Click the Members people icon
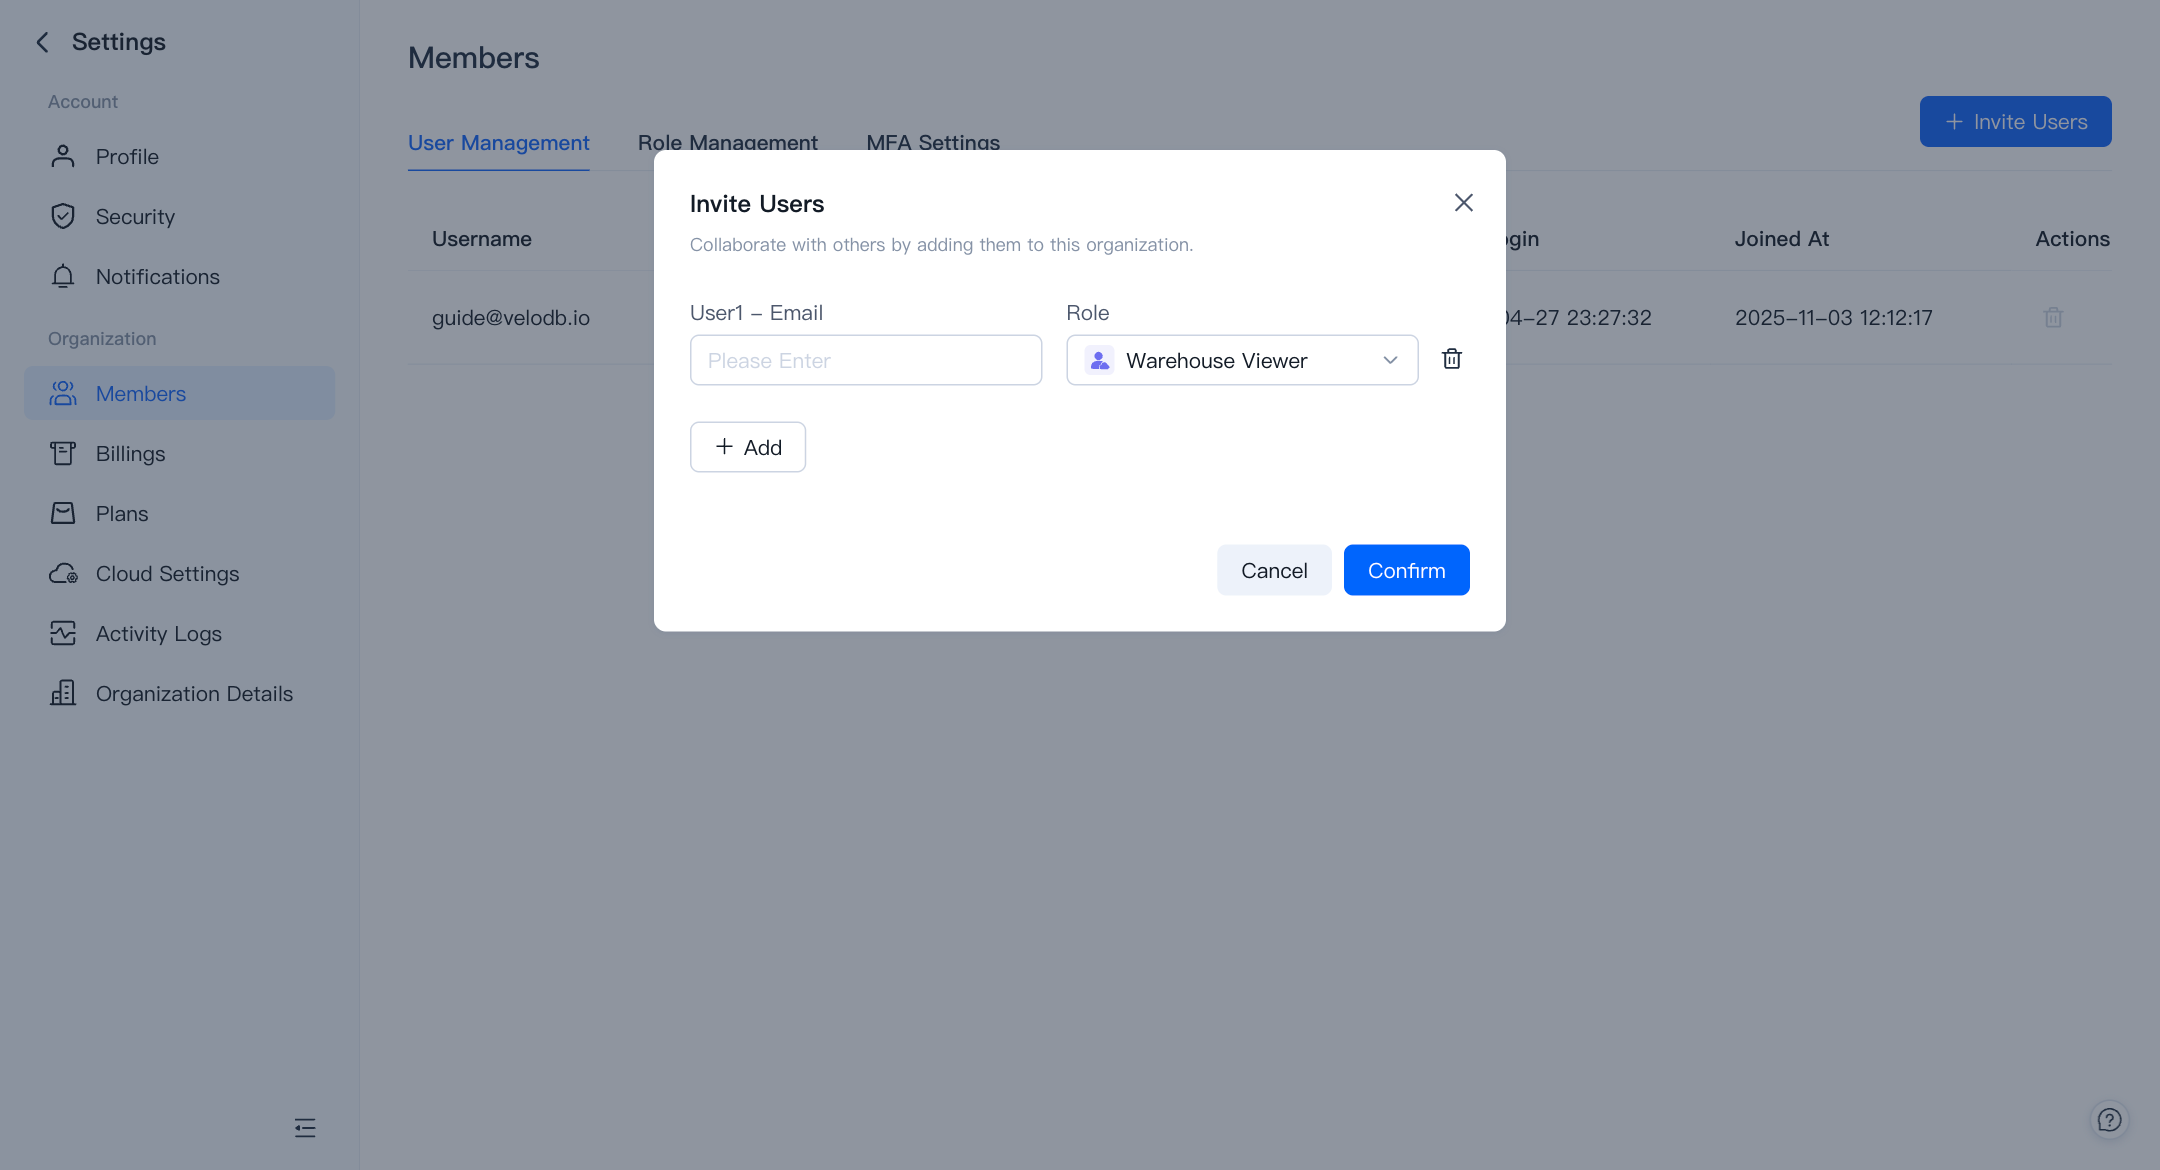Viewport: 2160px width, 1170px height. tap(62, 393)
